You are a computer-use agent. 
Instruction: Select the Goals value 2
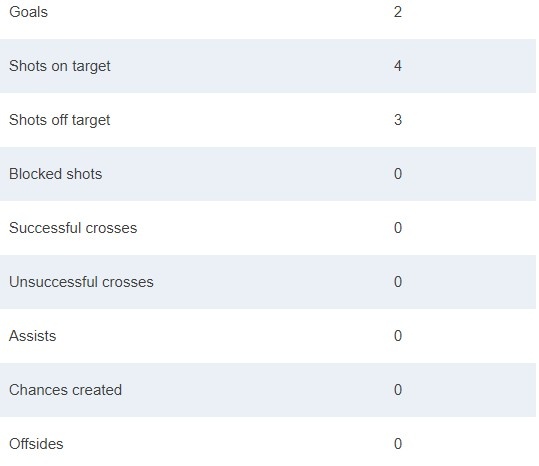398,12
